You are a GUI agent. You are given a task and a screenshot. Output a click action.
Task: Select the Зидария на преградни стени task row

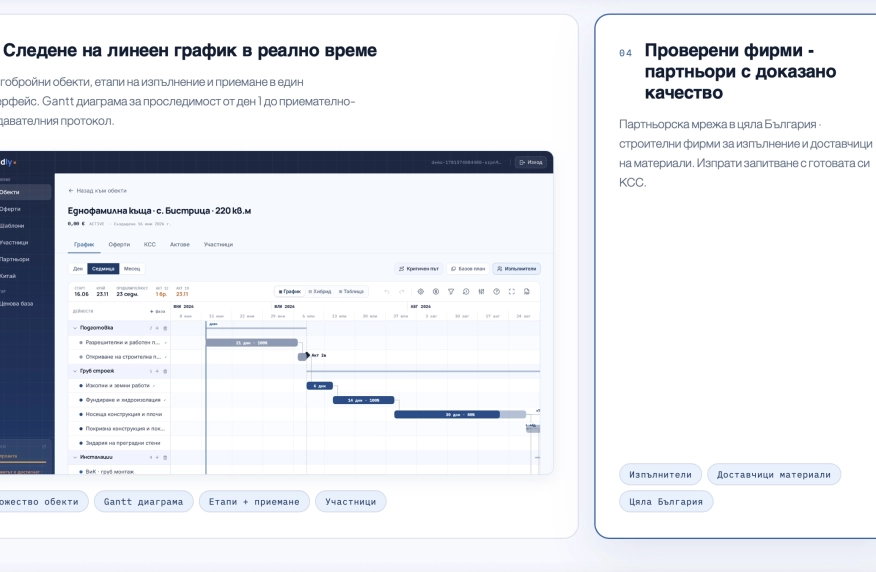[119, 443]
